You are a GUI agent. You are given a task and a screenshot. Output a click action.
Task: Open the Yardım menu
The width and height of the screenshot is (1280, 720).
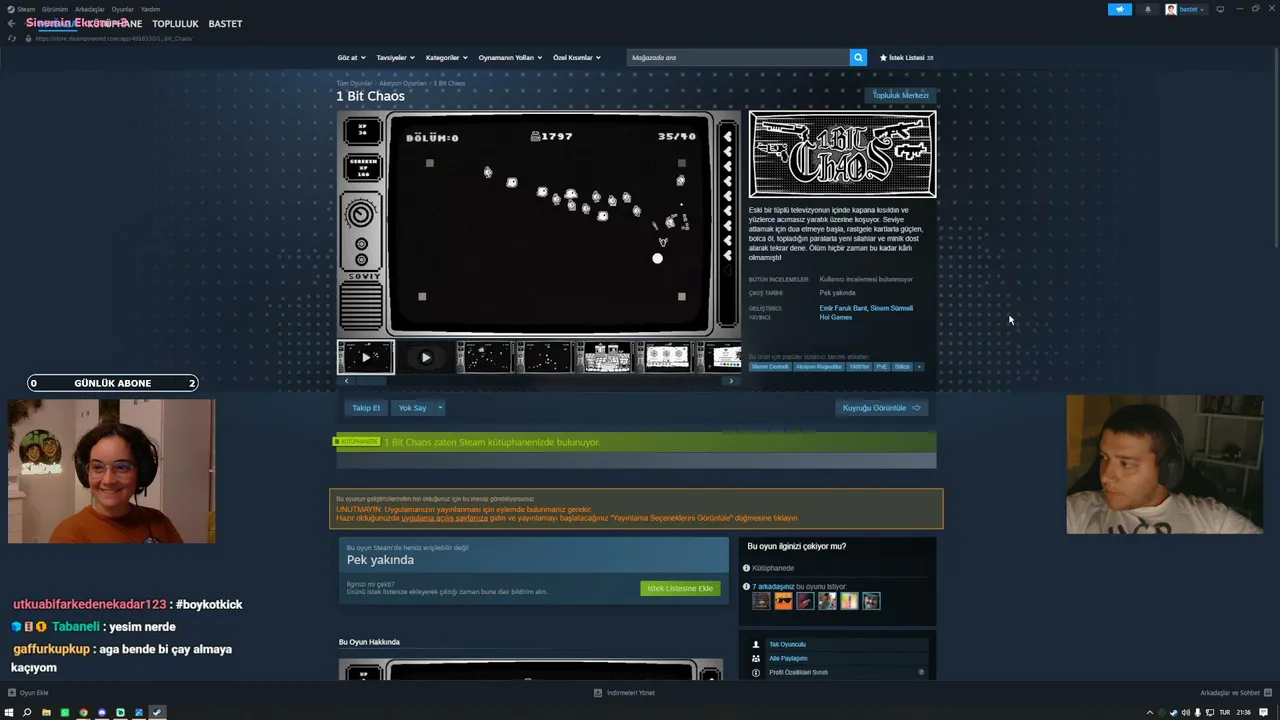click(151, 9)
